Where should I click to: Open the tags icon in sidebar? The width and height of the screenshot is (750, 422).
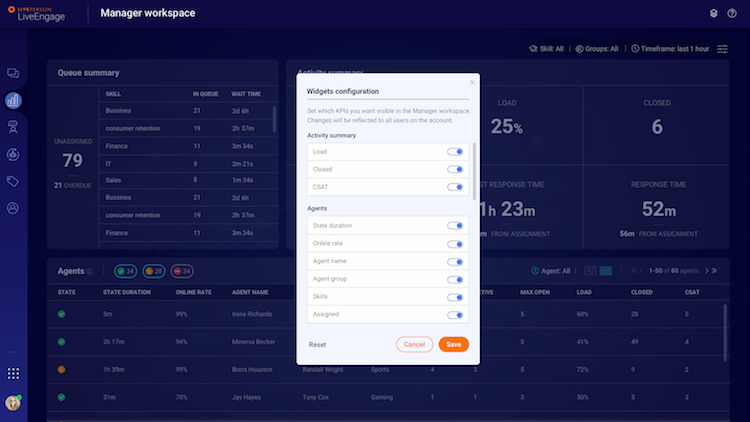point(13,181)
